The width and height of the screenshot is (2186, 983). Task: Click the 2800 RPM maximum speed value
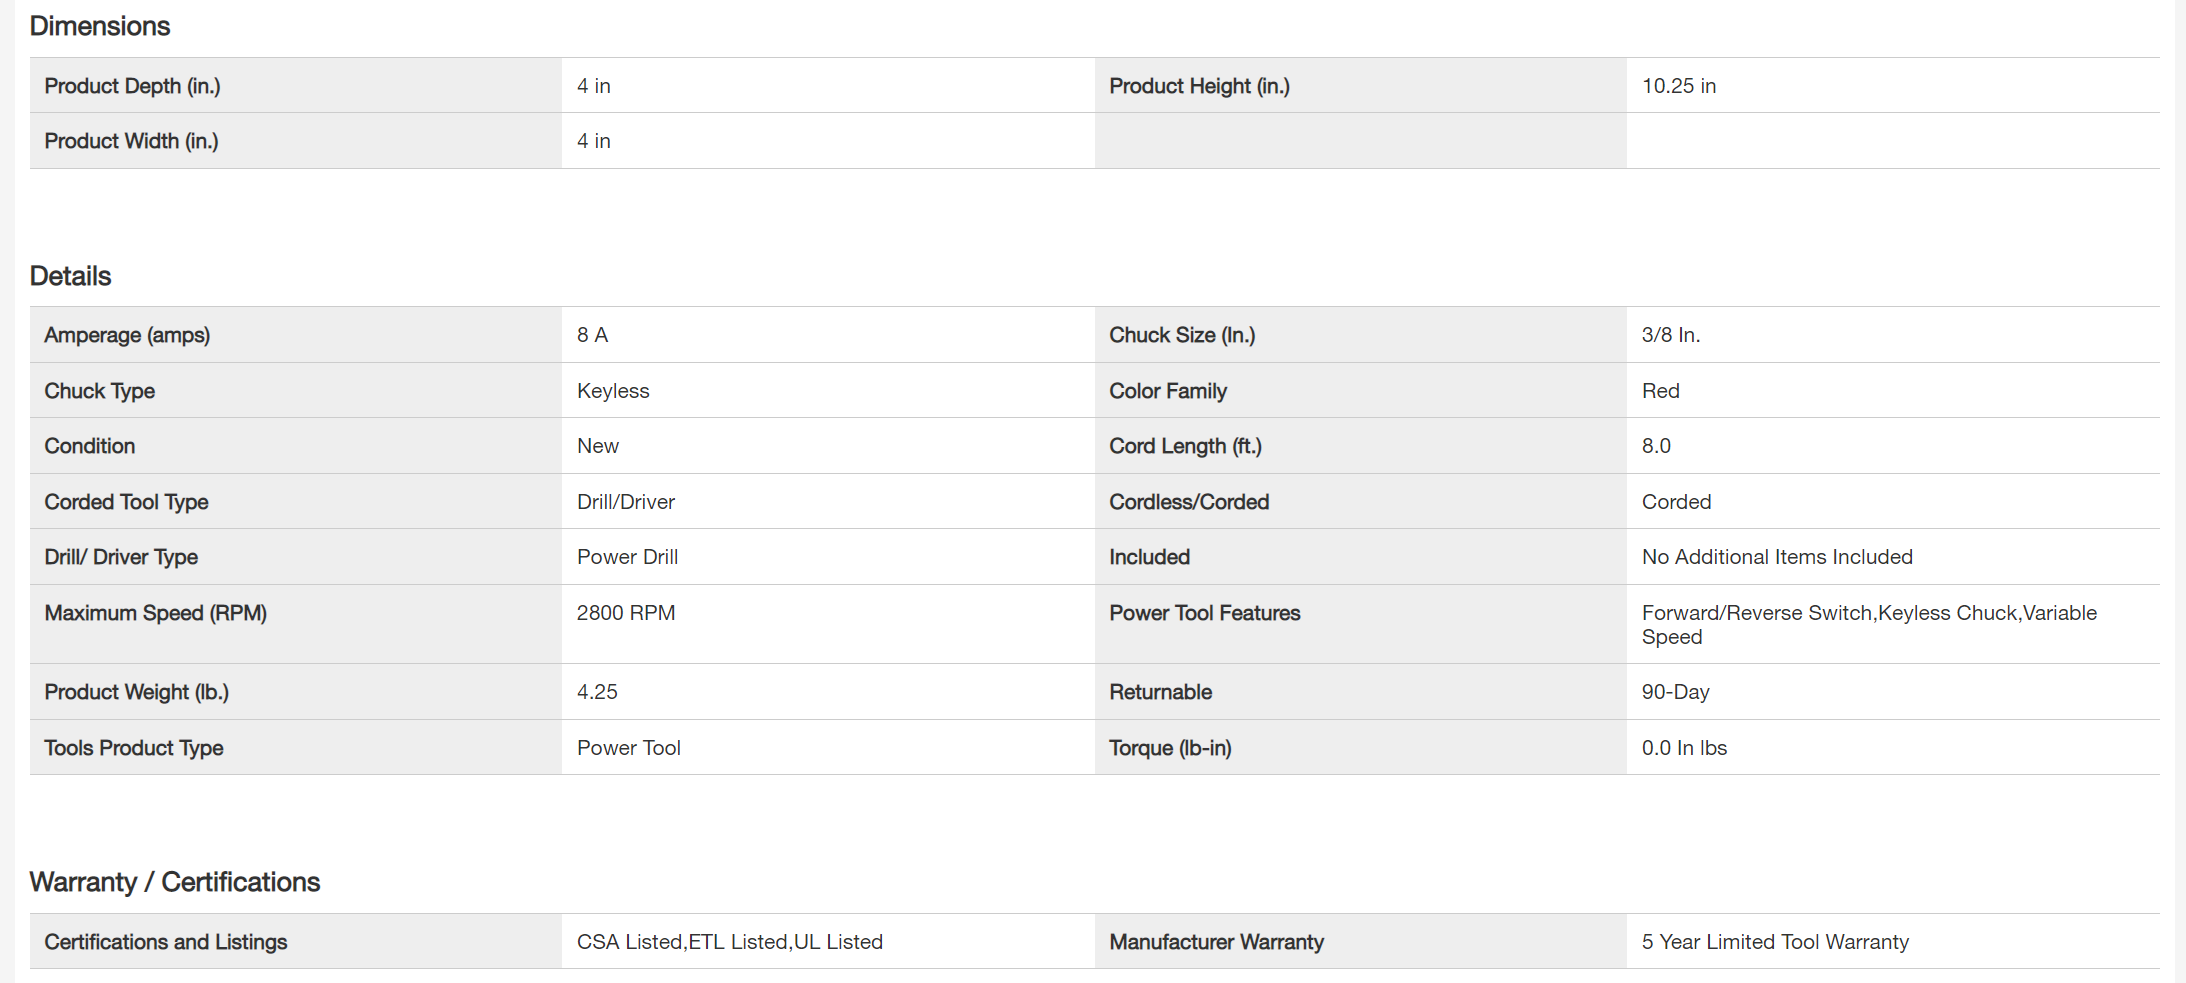point(625,613)
